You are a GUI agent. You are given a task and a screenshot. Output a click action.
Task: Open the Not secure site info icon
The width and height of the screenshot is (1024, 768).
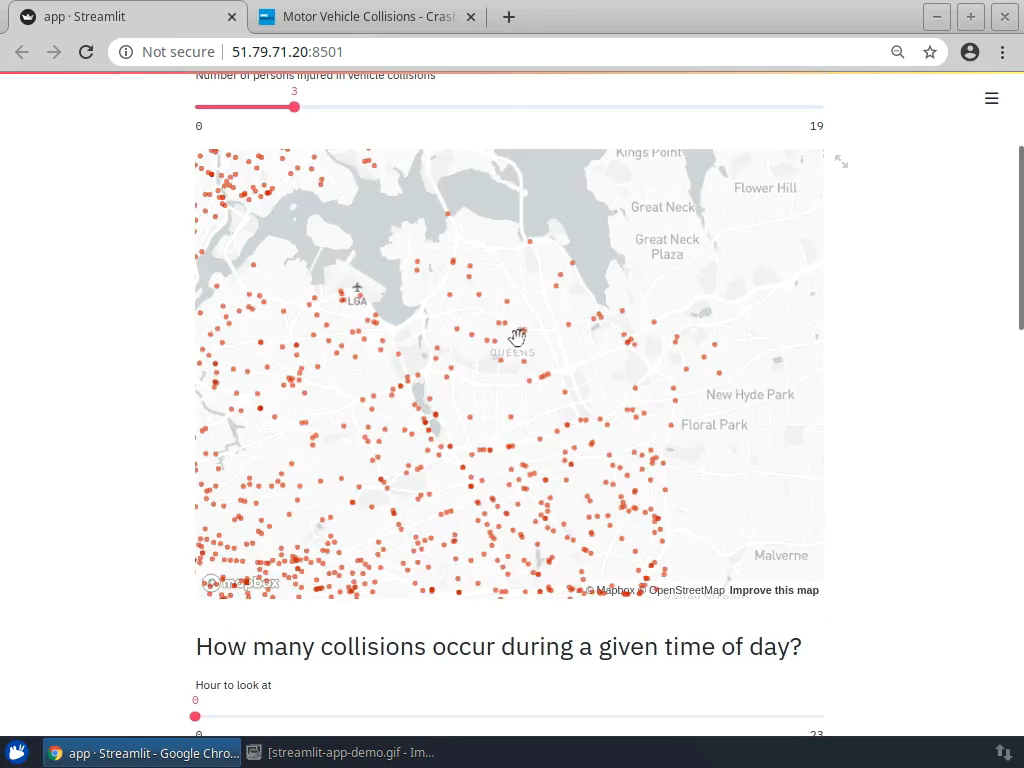[x=126, y=52]
